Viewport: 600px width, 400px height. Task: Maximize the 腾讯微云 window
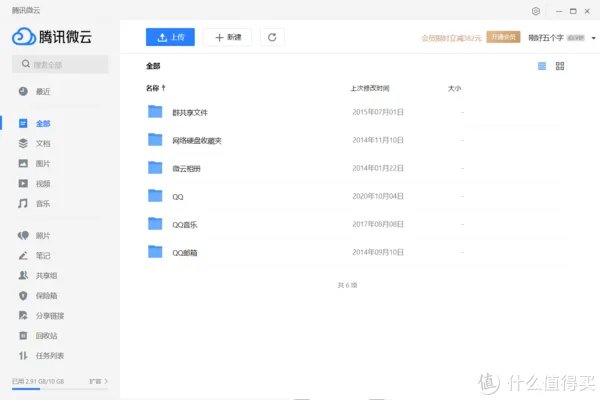[573, 11]
